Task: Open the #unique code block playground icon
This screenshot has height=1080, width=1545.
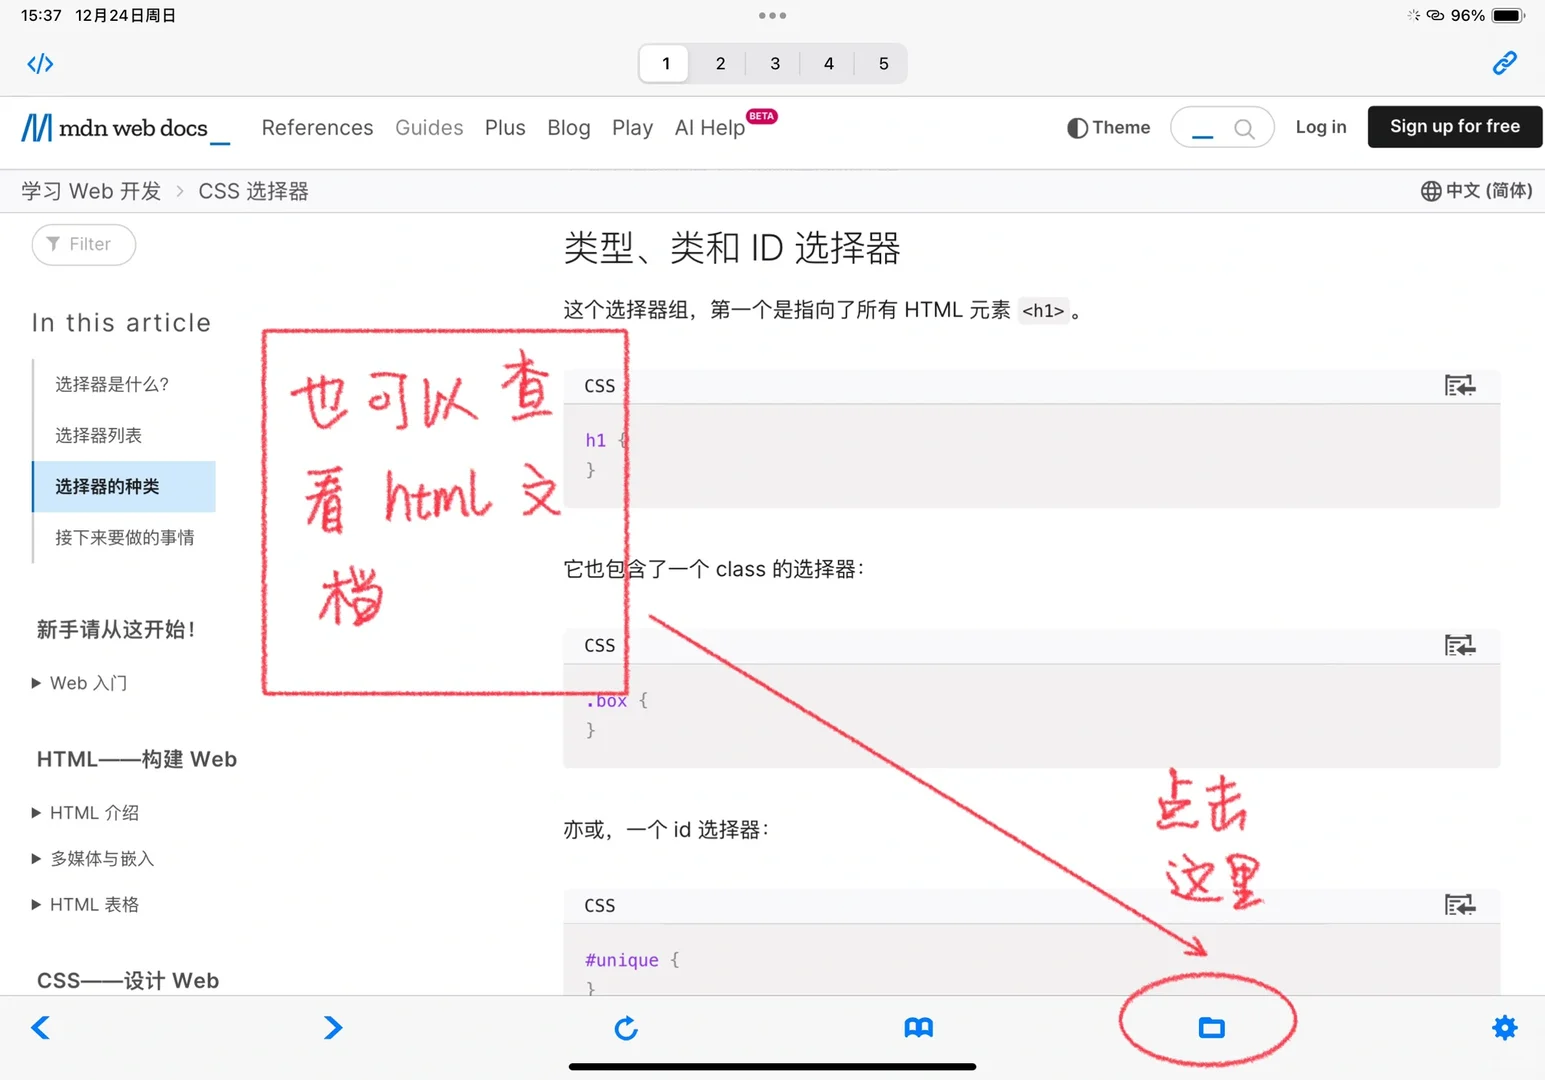Action: [1460, 905]
